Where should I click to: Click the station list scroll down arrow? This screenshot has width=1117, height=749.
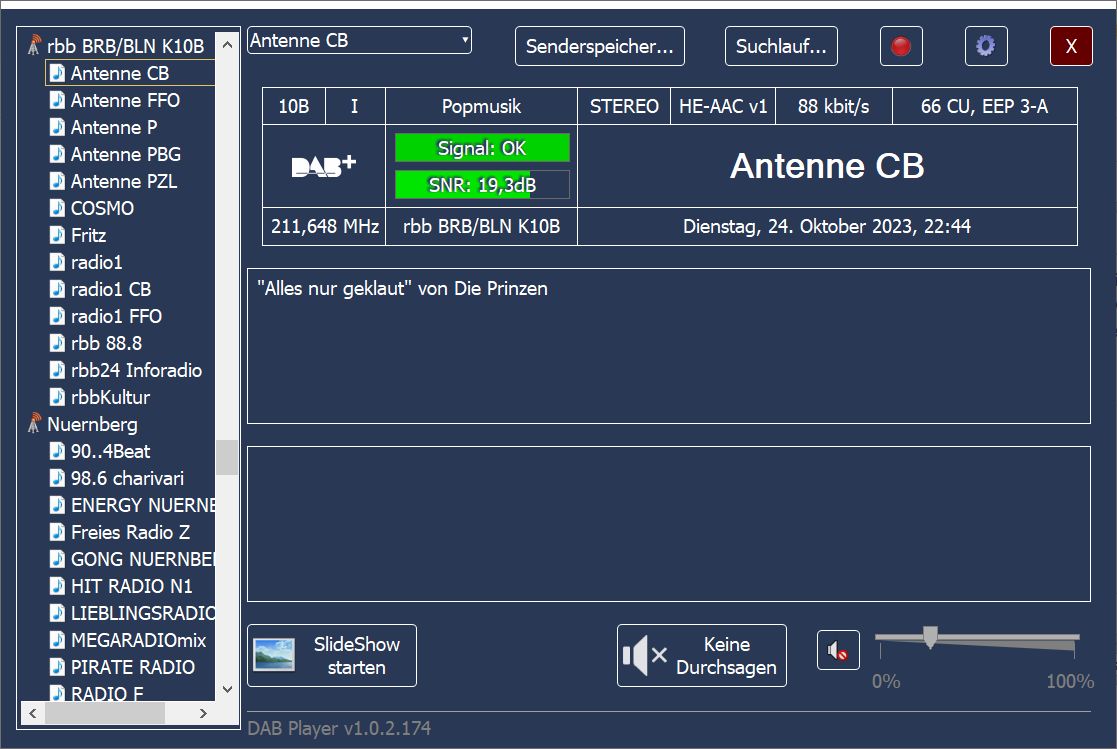(x=227, y=689)
